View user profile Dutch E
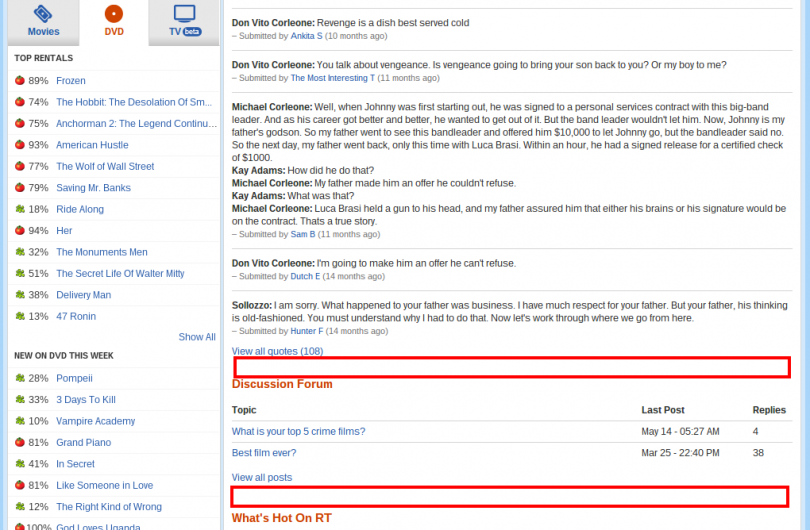810x530 pixels. pos(305,276)
